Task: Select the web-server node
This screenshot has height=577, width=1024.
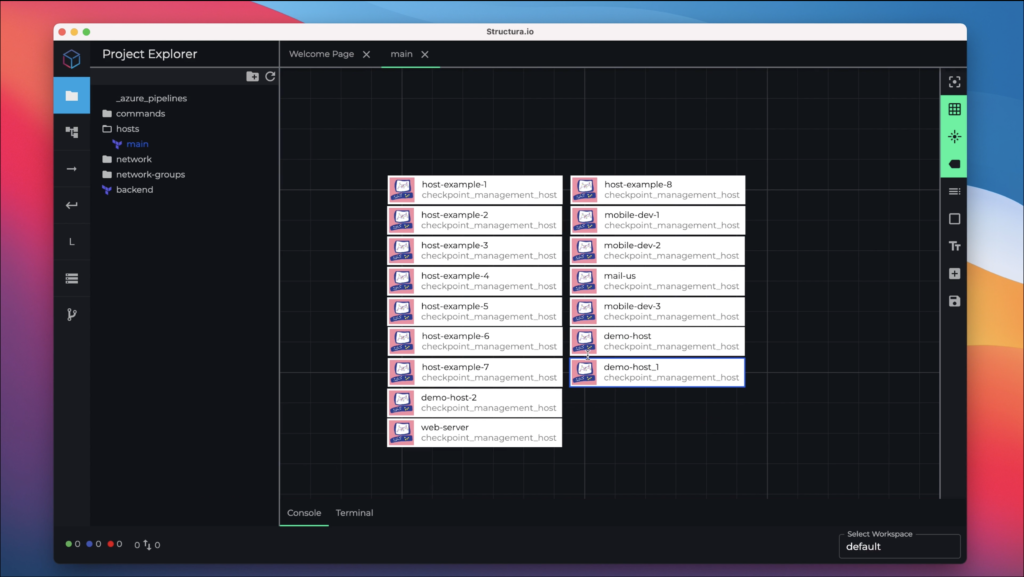Action: 475,432
